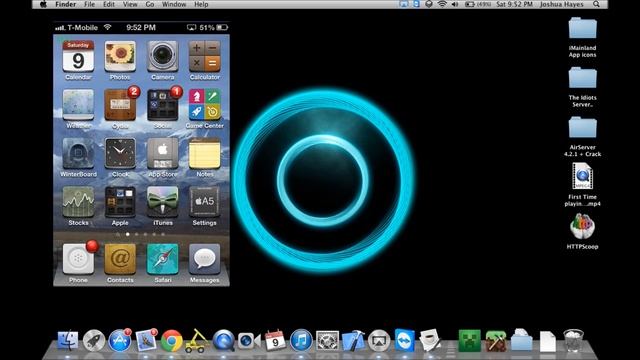Viewport: 640px width, 360px height.
Task: Click the AirPlay indicator in iPhone status bar
Action: (x=191, y=27)
